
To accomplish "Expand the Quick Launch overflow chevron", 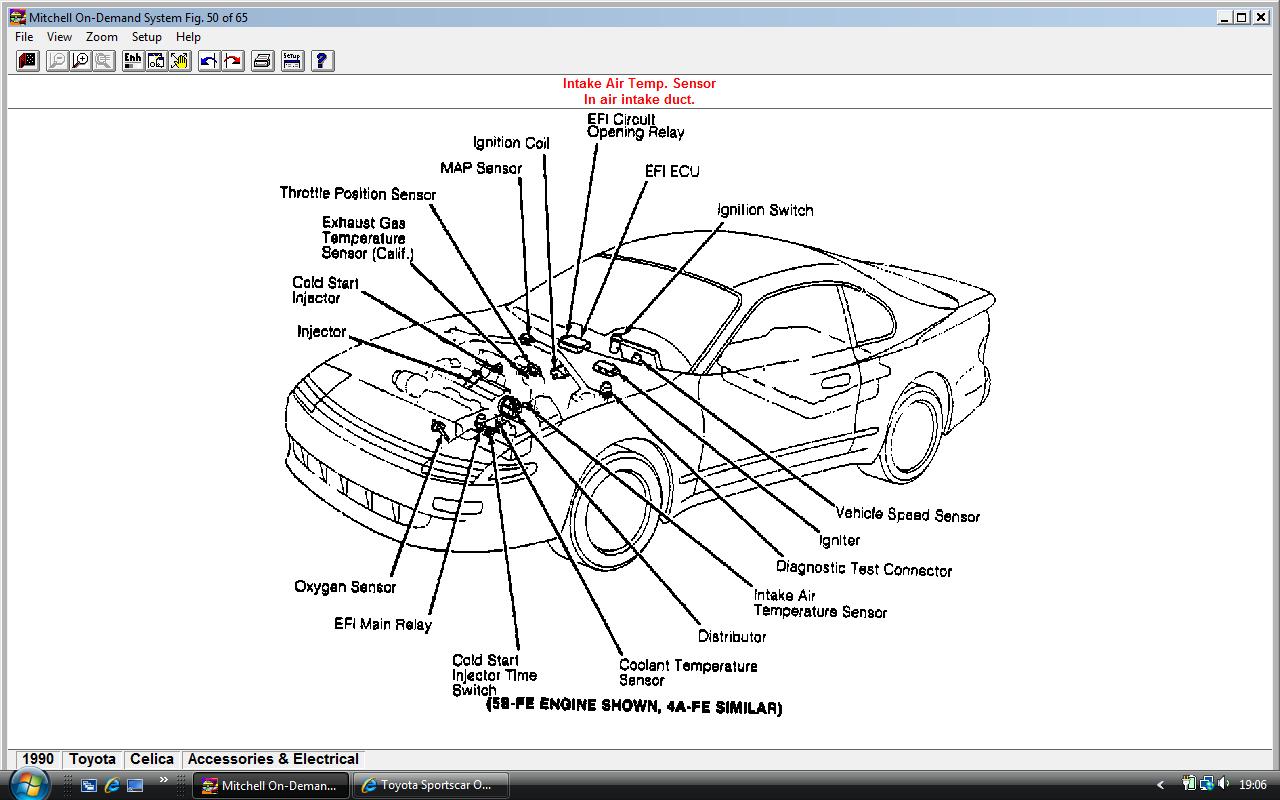I will point(162,780).
